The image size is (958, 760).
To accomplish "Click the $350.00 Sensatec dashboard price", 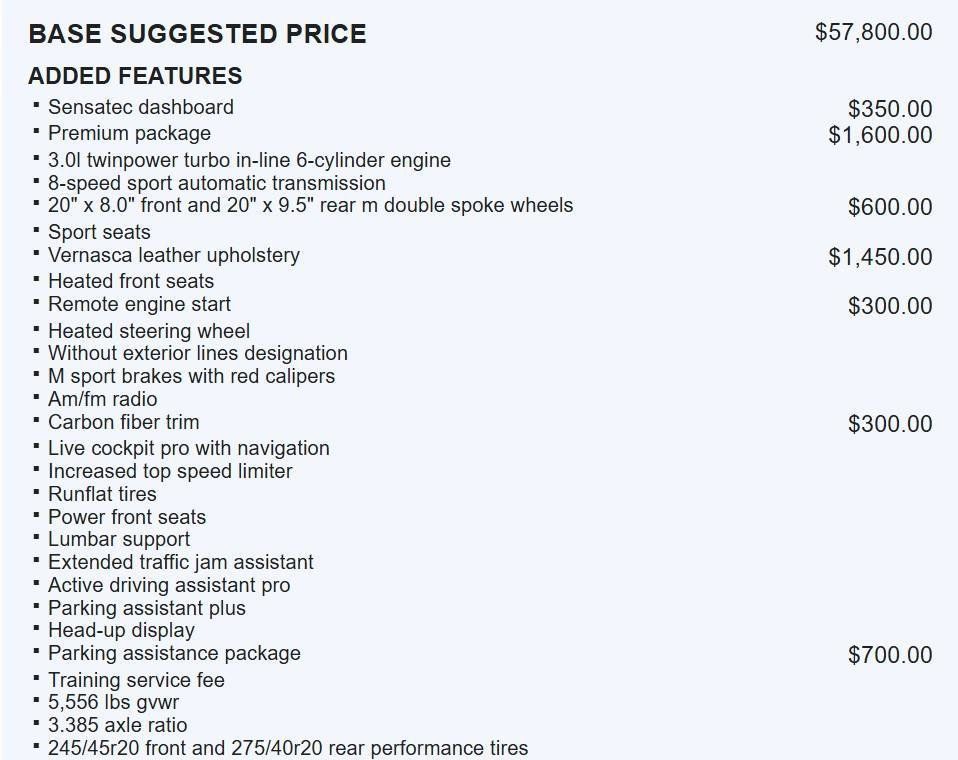I will [889, 109].
